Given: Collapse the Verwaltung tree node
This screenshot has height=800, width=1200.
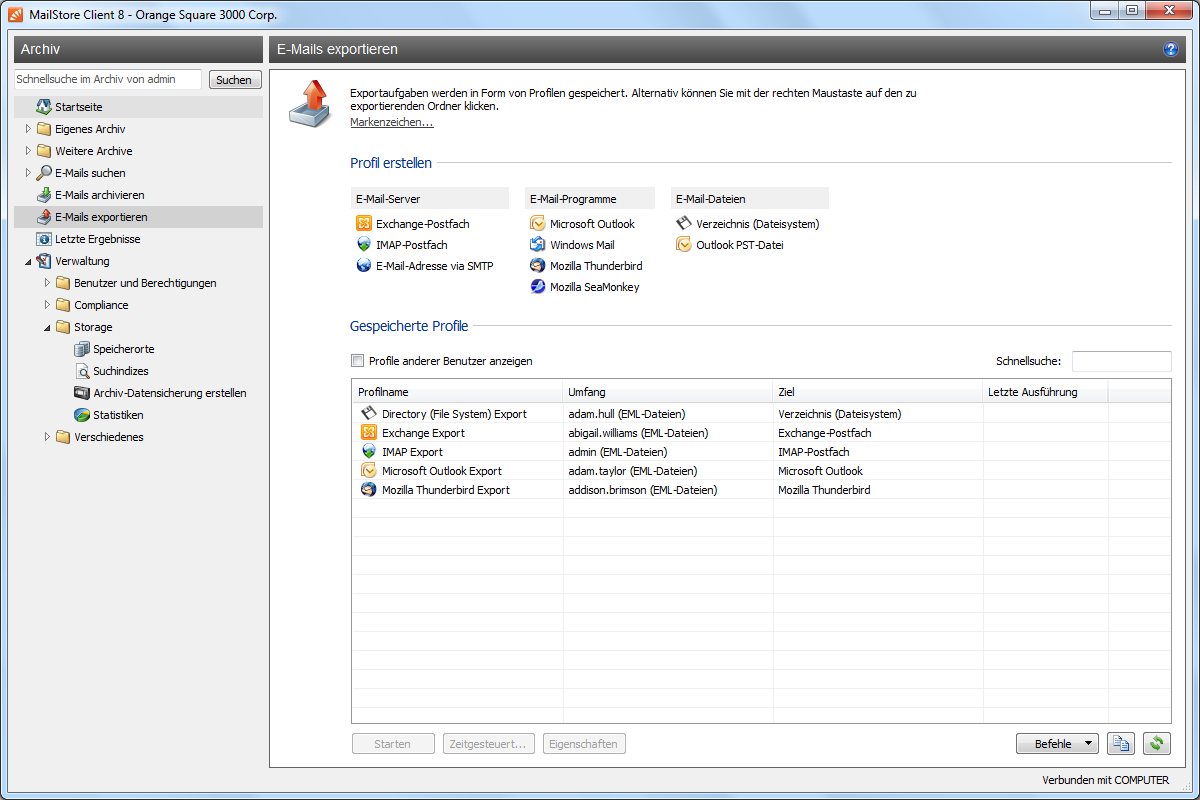Looking at the screenshot, I should 29,261.
